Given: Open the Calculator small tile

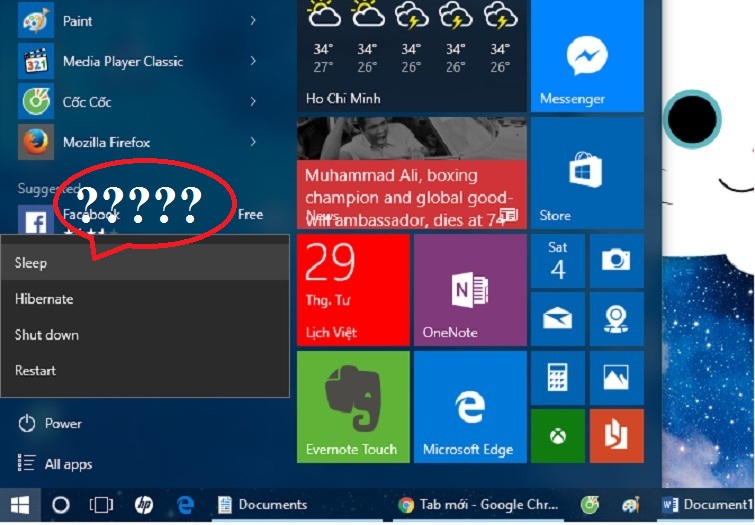Looking at the screenshot, I should pyautogui.click(x=557, y=377).
